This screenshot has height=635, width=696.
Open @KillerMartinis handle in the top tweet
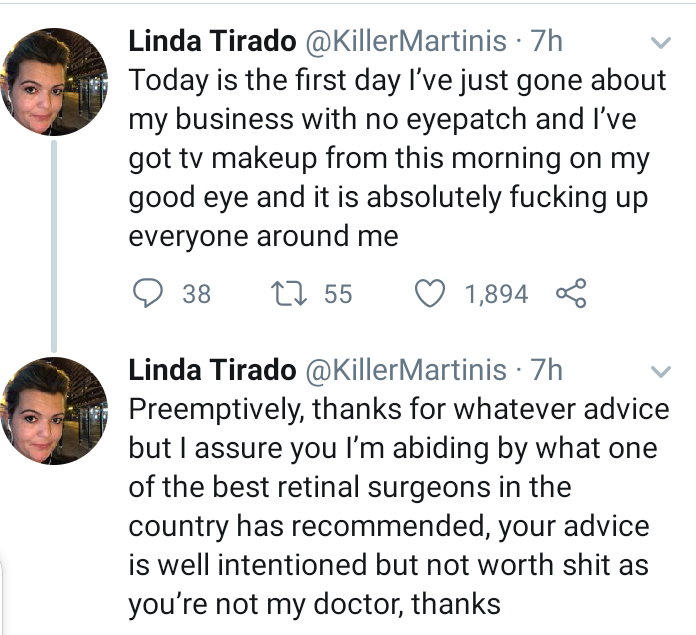pos(405,42)
